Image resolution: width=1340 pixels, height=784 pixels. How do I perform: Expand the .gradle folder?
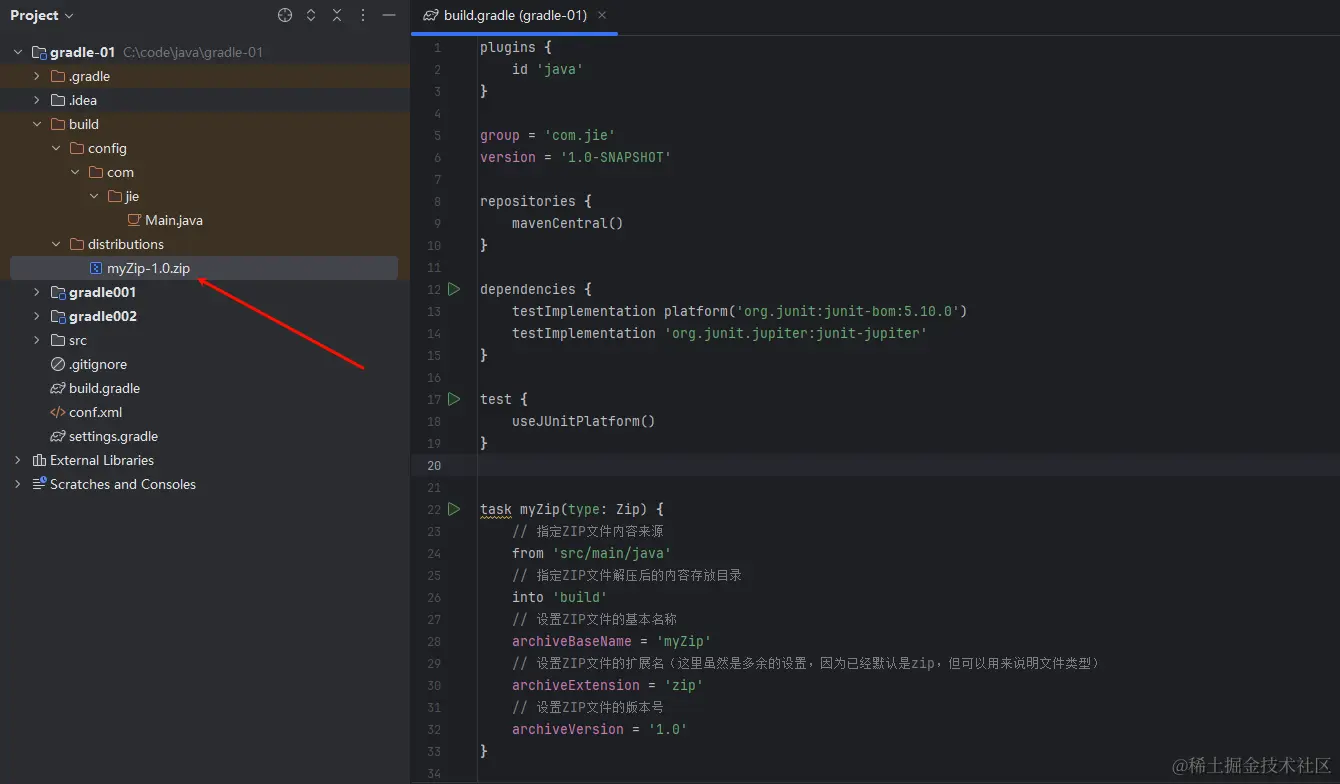click(37, 76)
